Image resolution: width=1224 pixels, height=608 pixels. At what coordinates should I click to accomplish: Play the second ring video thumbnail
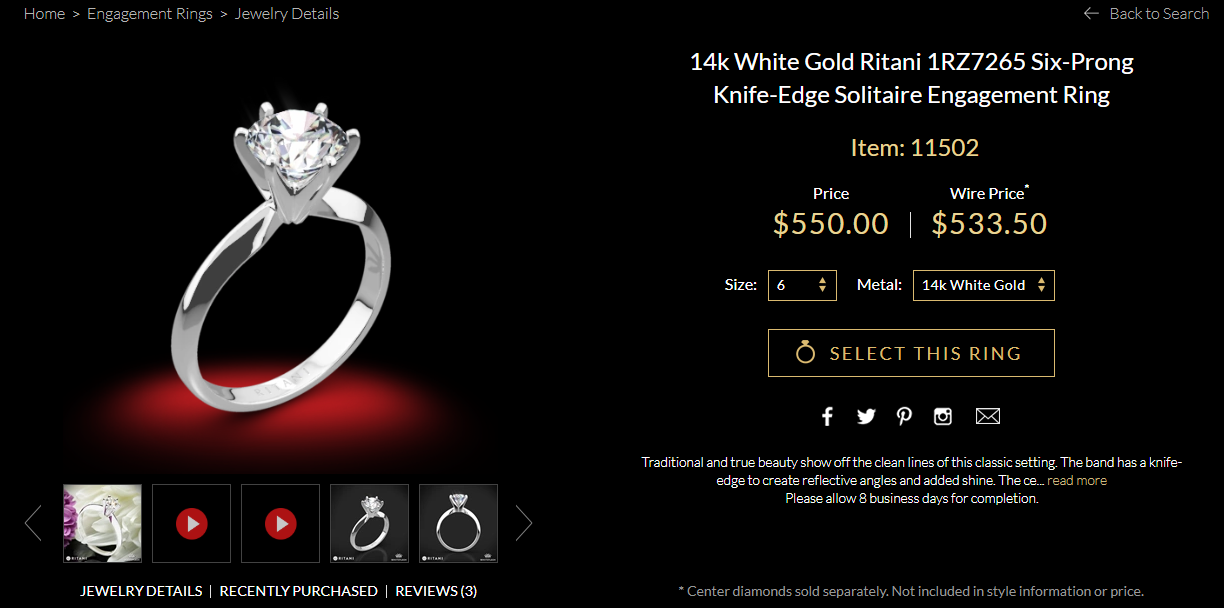pyautogui.click(x=280, y=523)
